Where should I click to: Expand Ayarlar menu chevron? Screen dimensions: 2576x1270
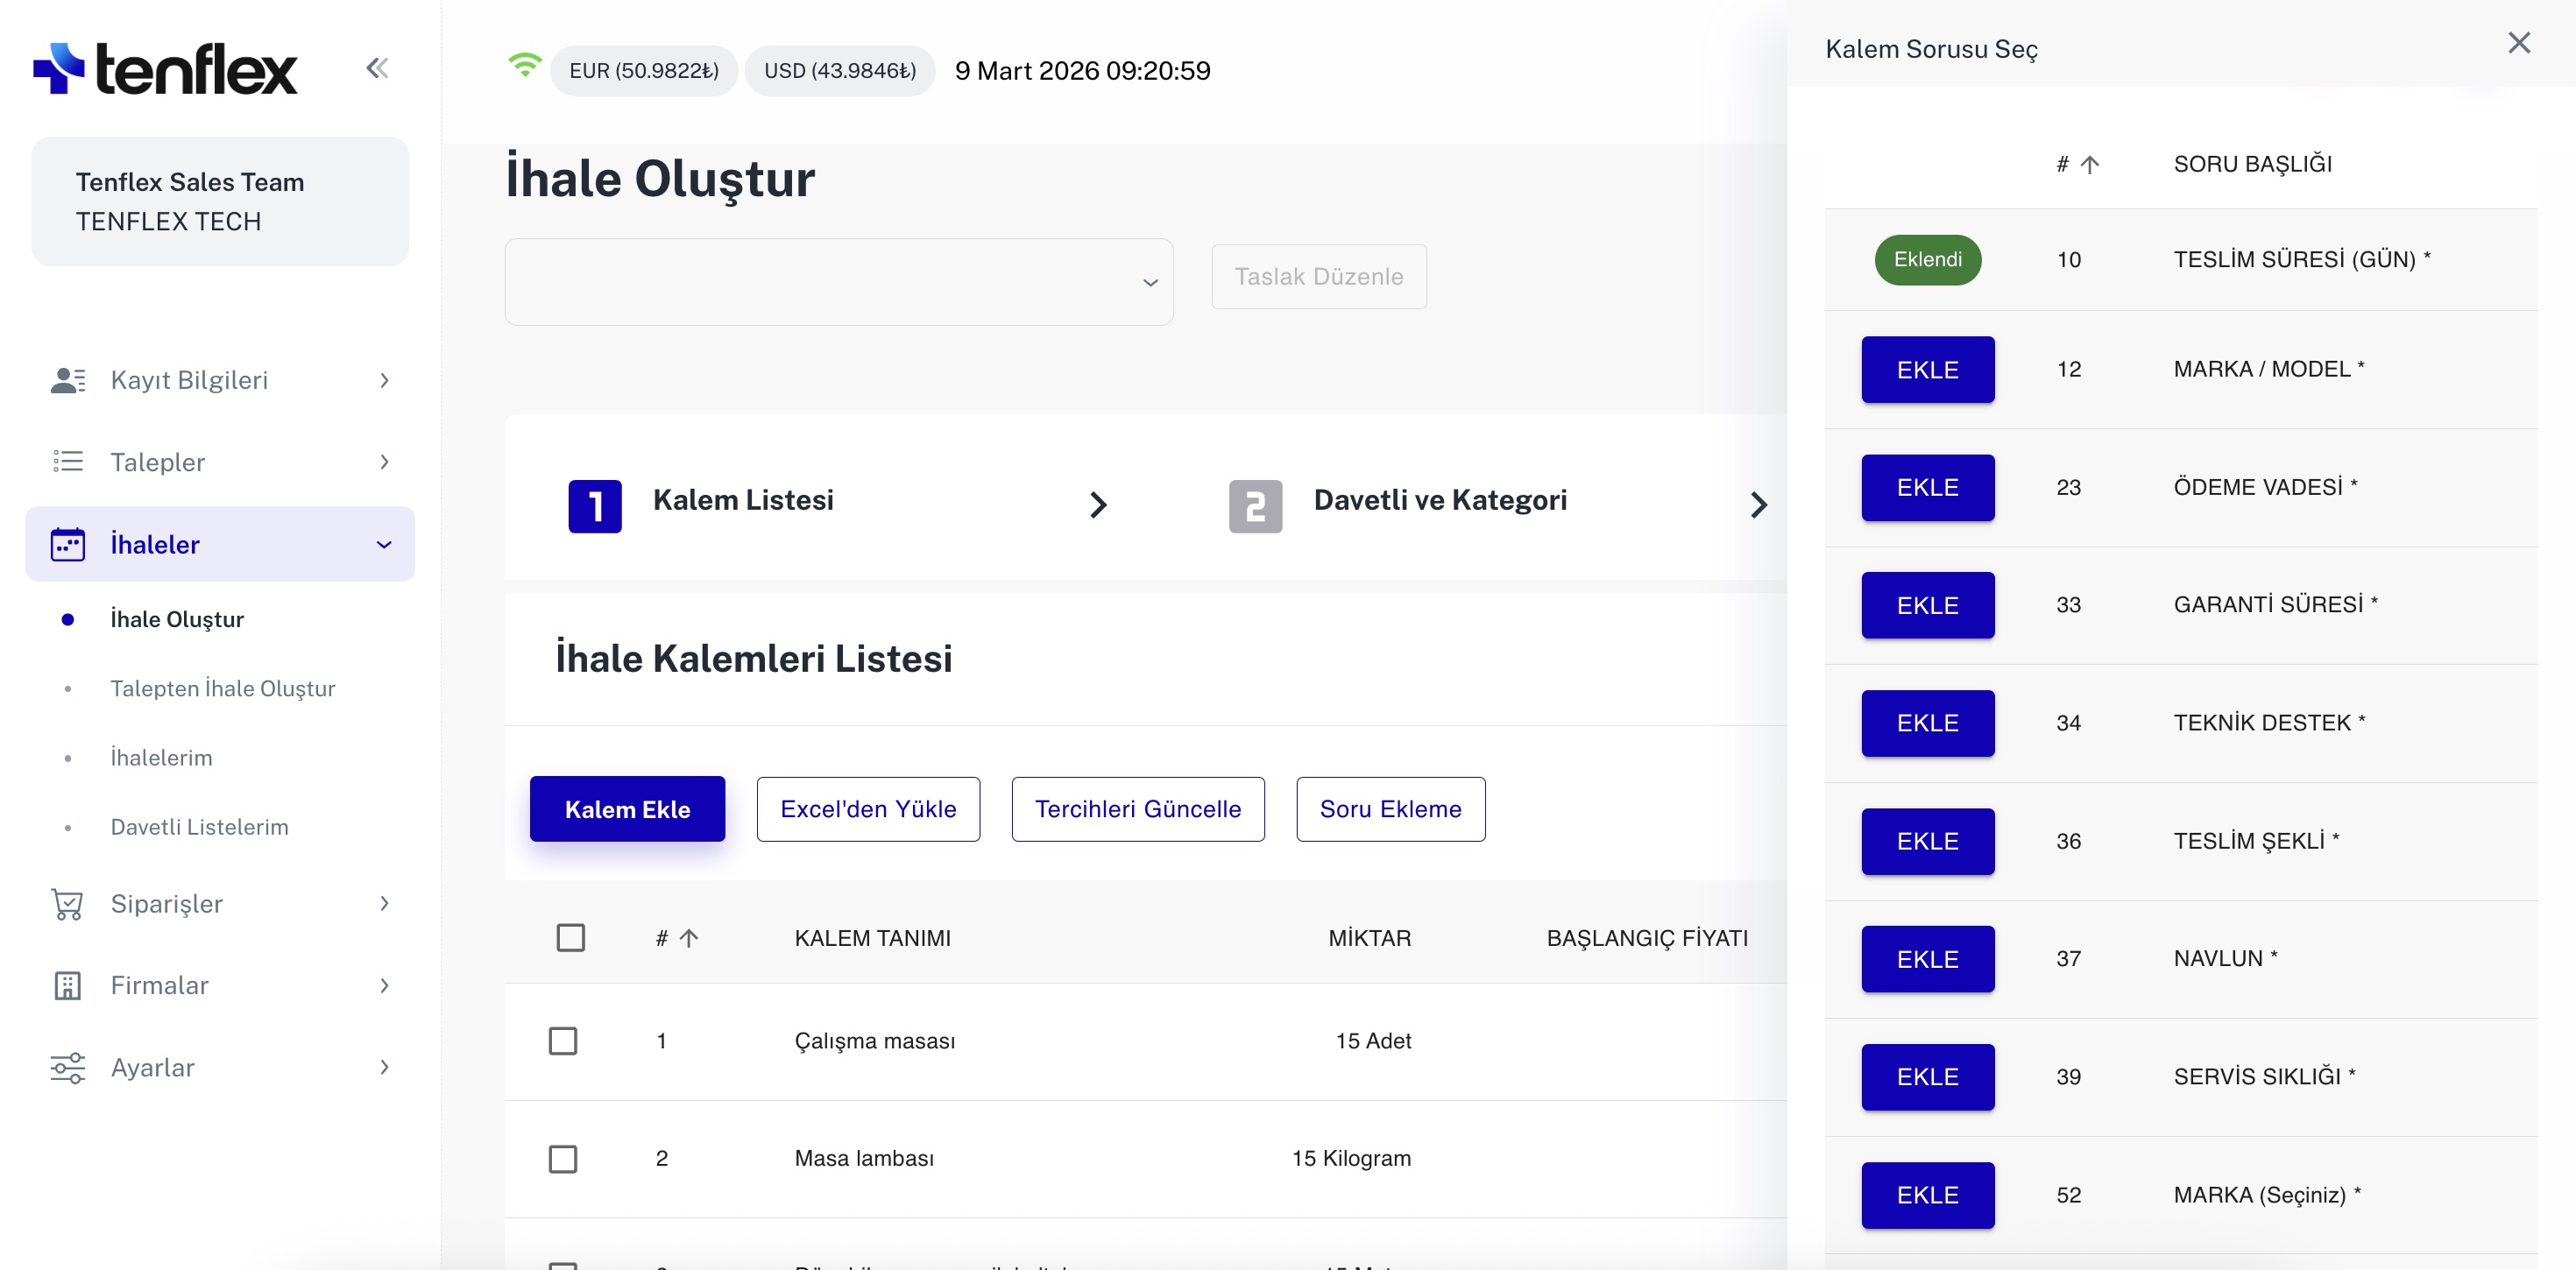(384, 1068)
